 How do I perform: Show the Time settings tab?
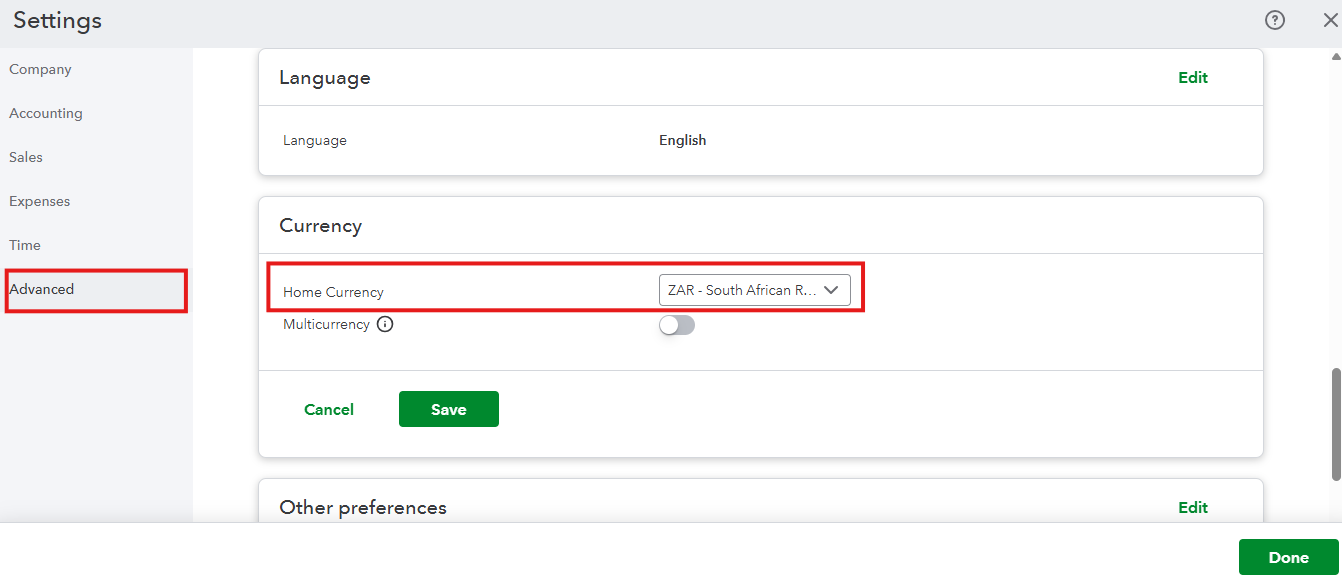coord(25,246)
